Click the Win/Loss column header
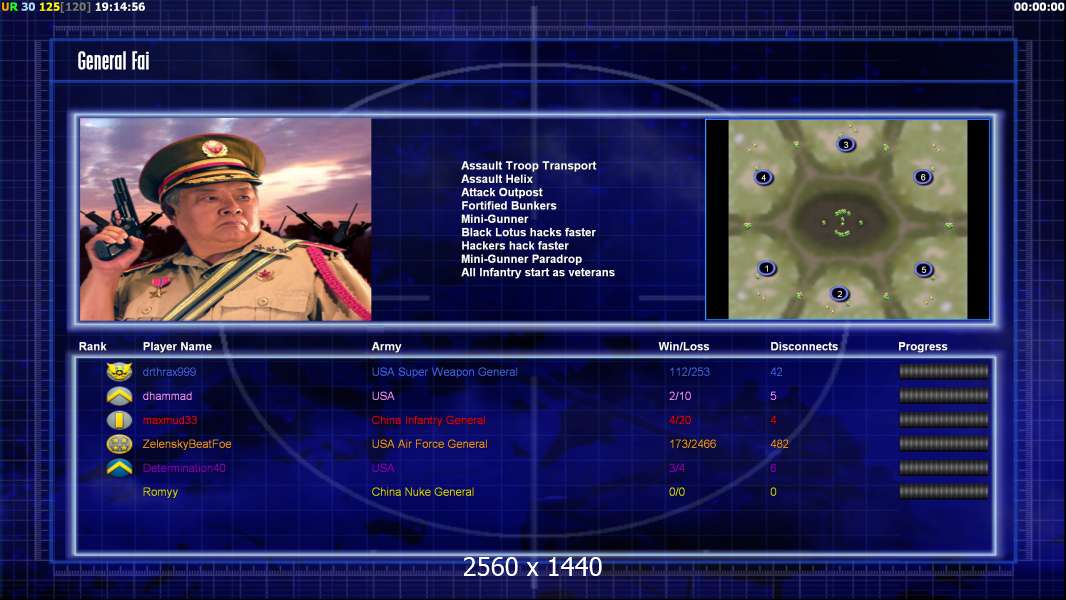 683,346
